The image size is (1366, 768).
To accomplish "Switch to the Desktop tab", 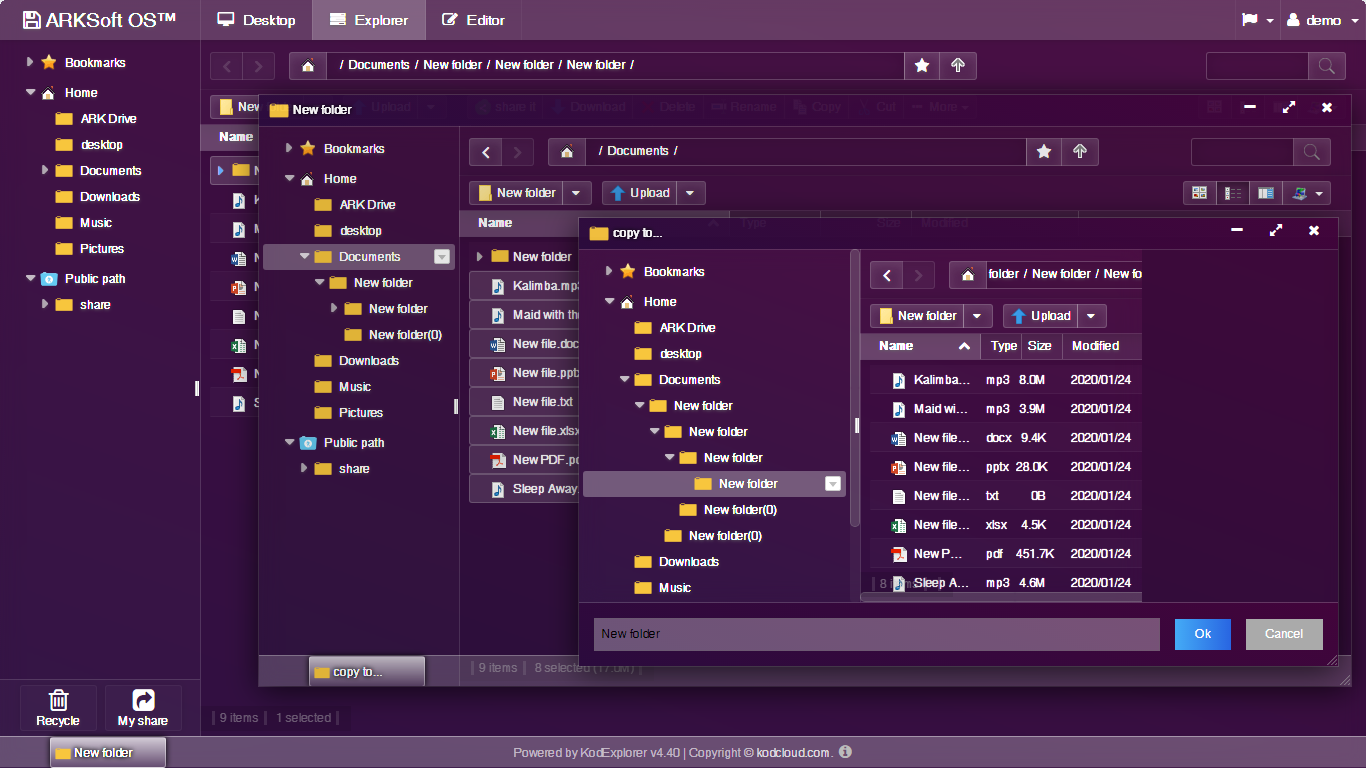I will 256,20.
